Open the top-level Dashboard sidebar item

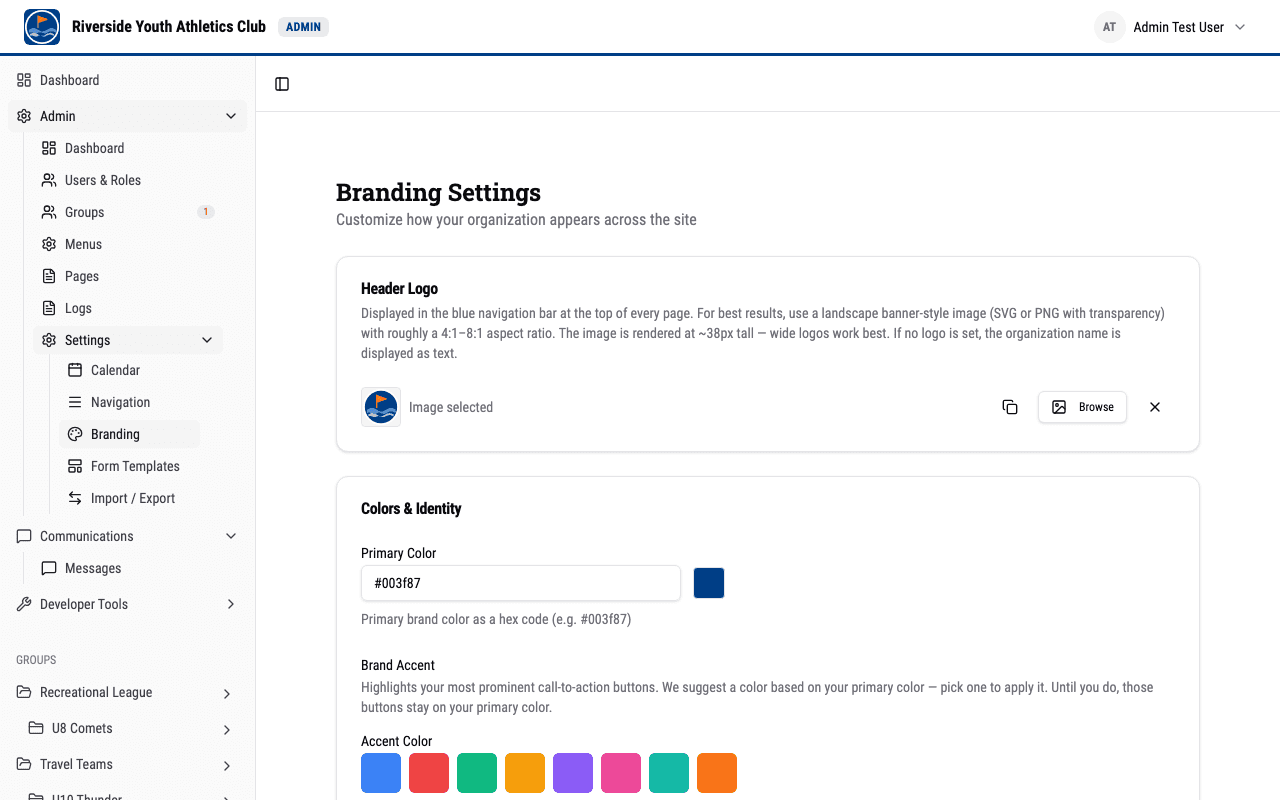coord(128,80)
